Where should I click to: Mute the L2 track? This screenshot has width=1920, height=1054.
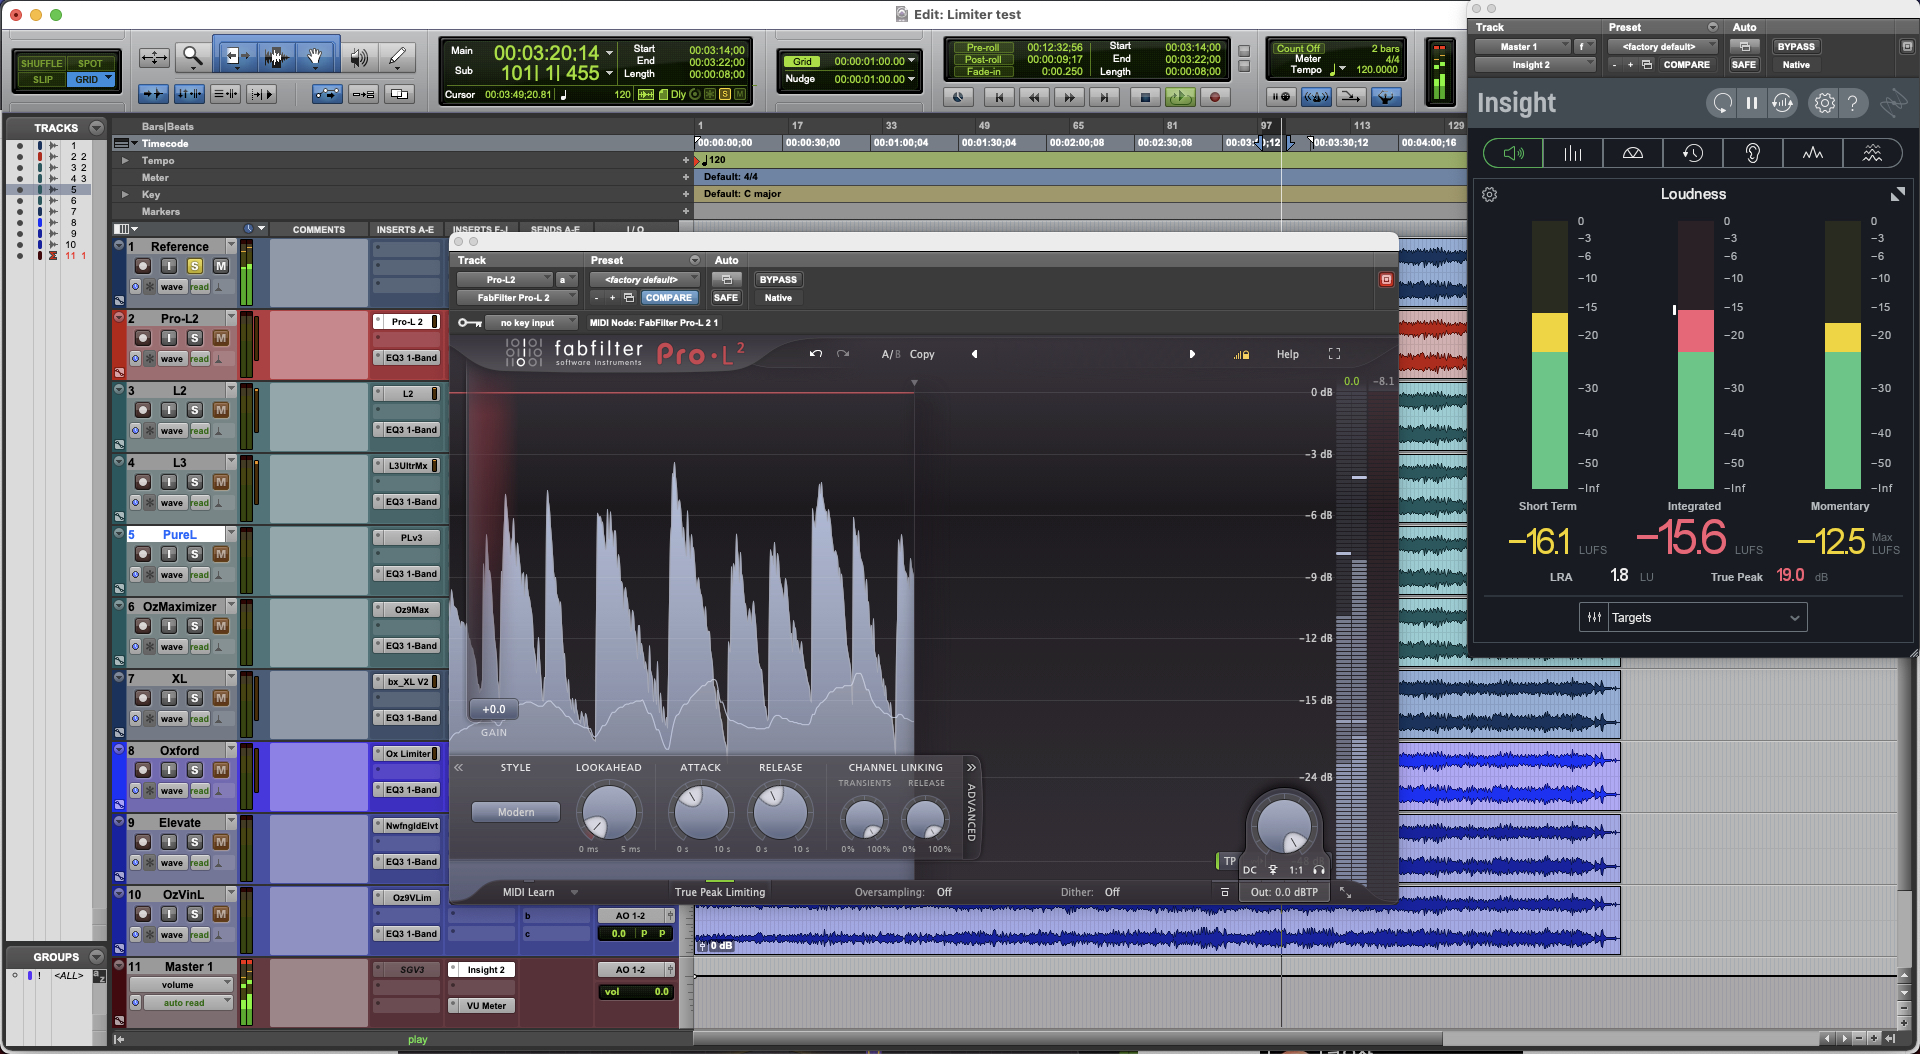click(x=221, y=410)
